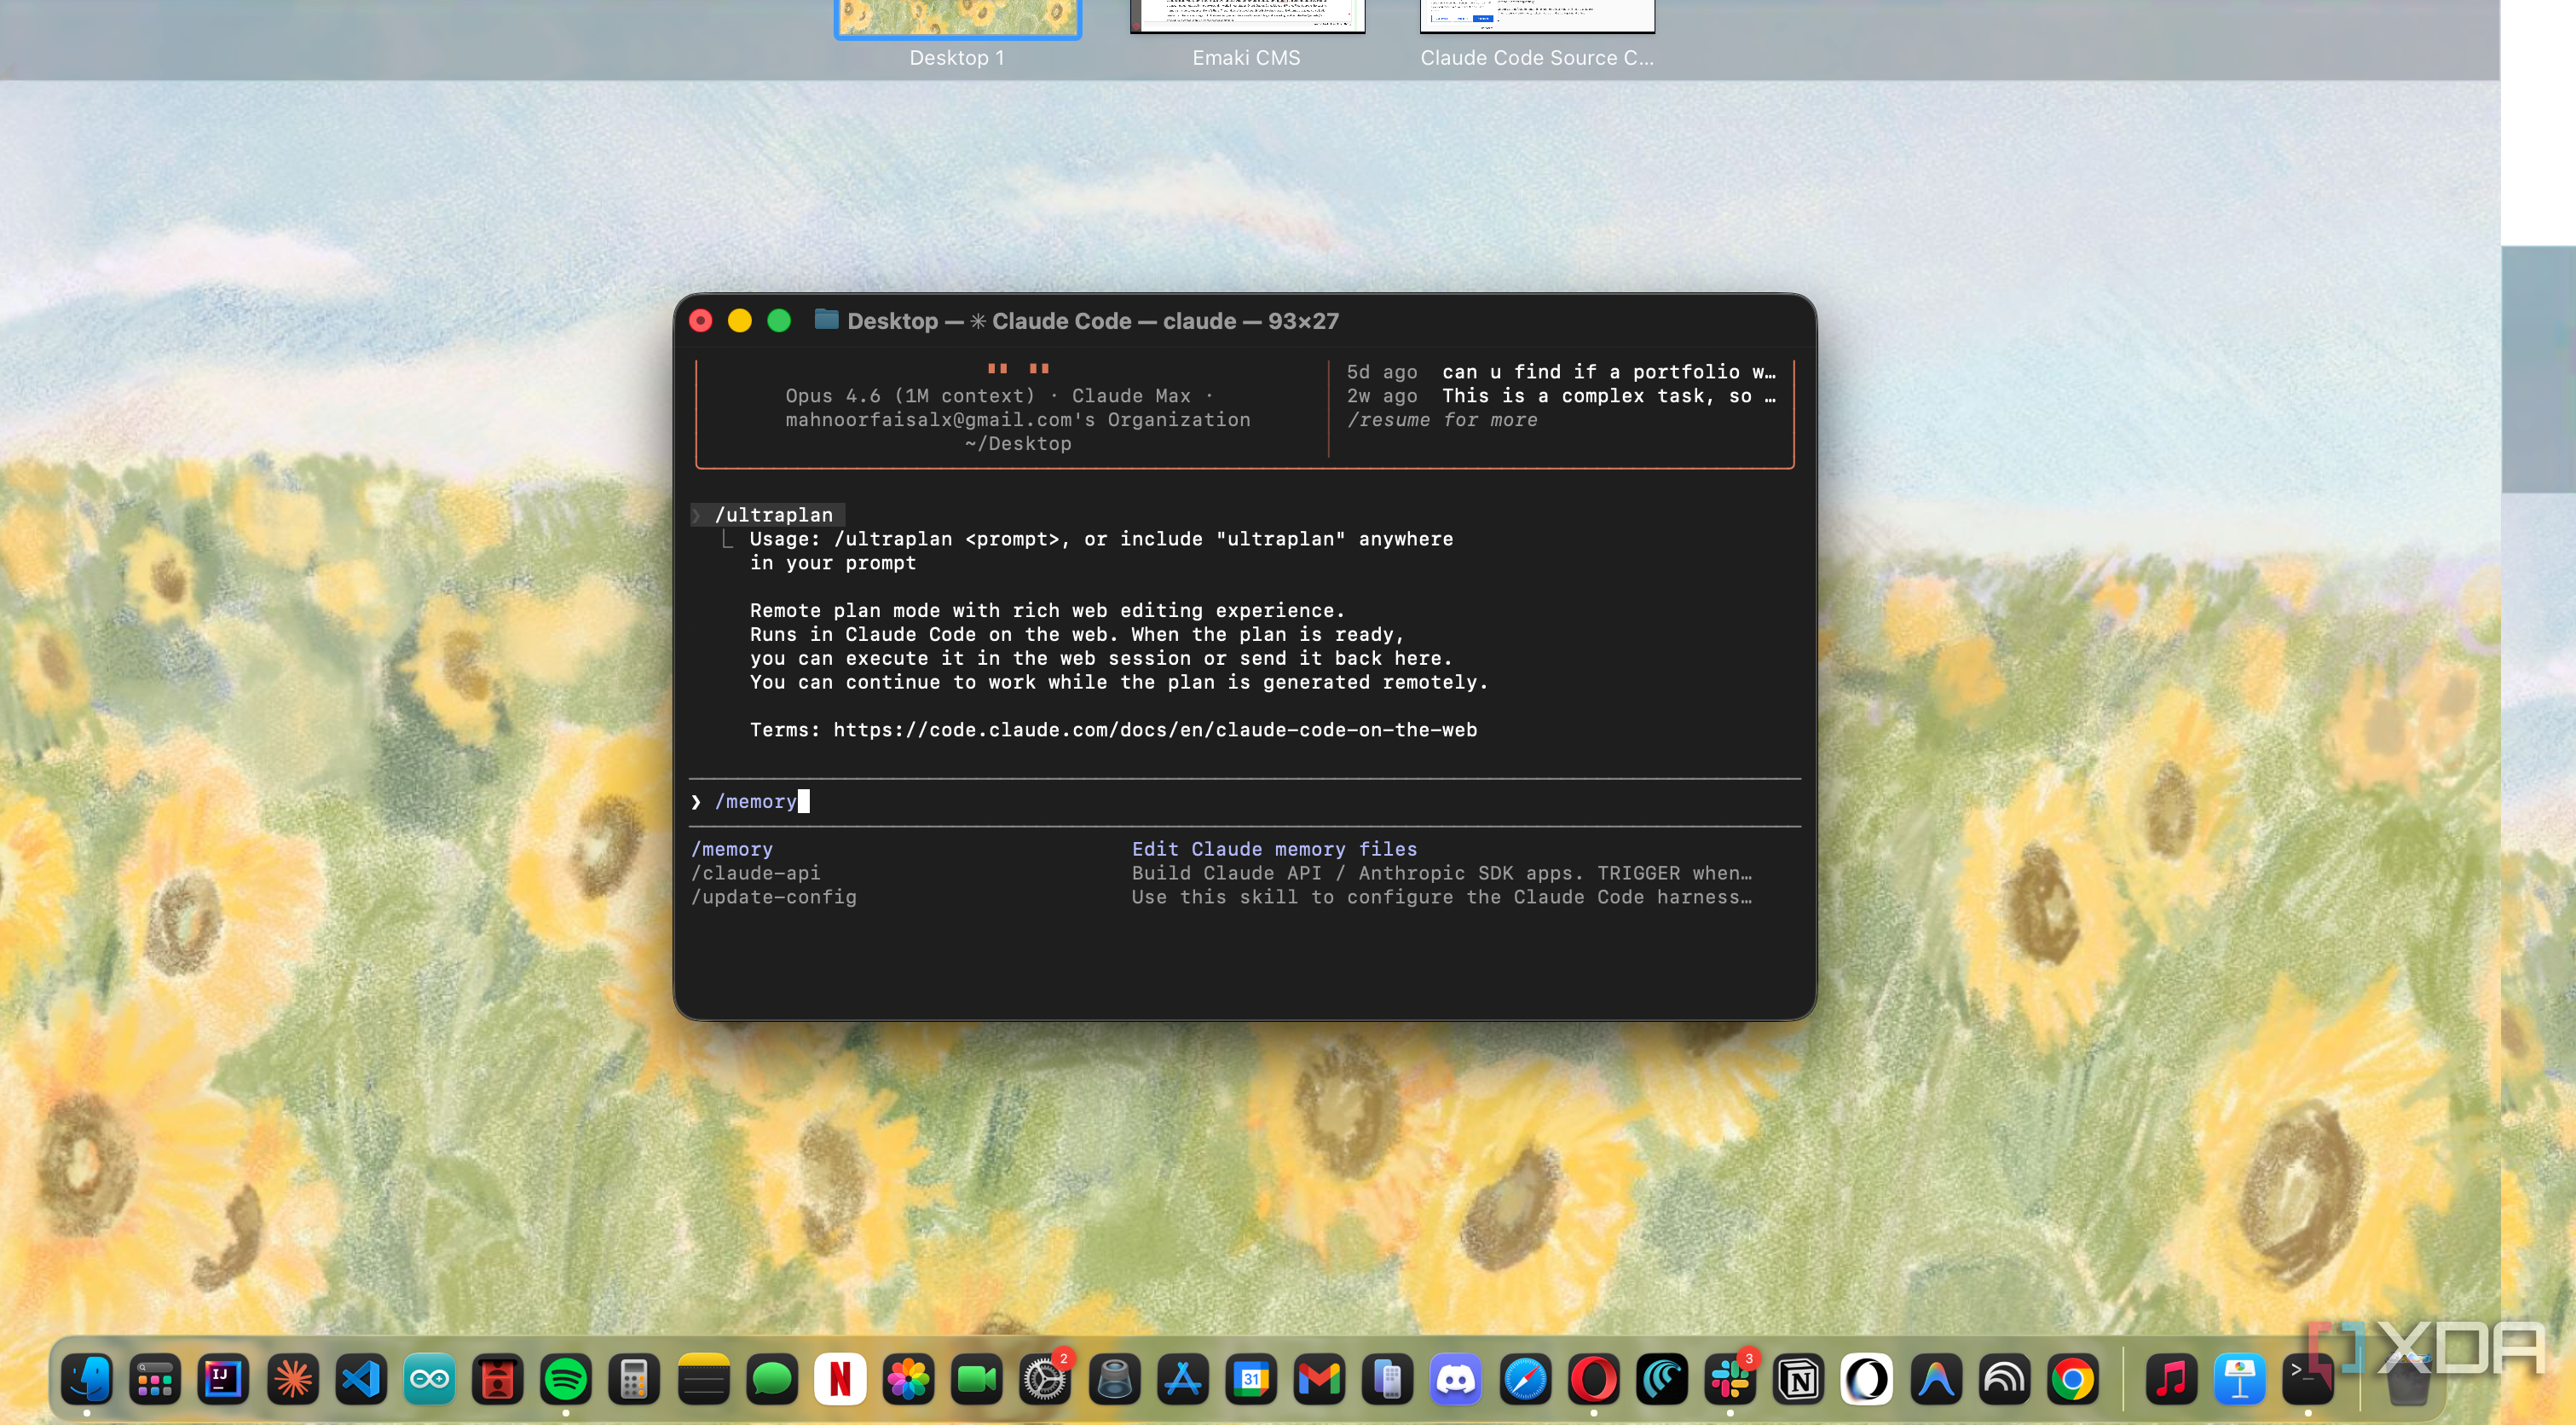Open the Arduino IDE dock icon

pyautogui.click(x=430, y=1379)
